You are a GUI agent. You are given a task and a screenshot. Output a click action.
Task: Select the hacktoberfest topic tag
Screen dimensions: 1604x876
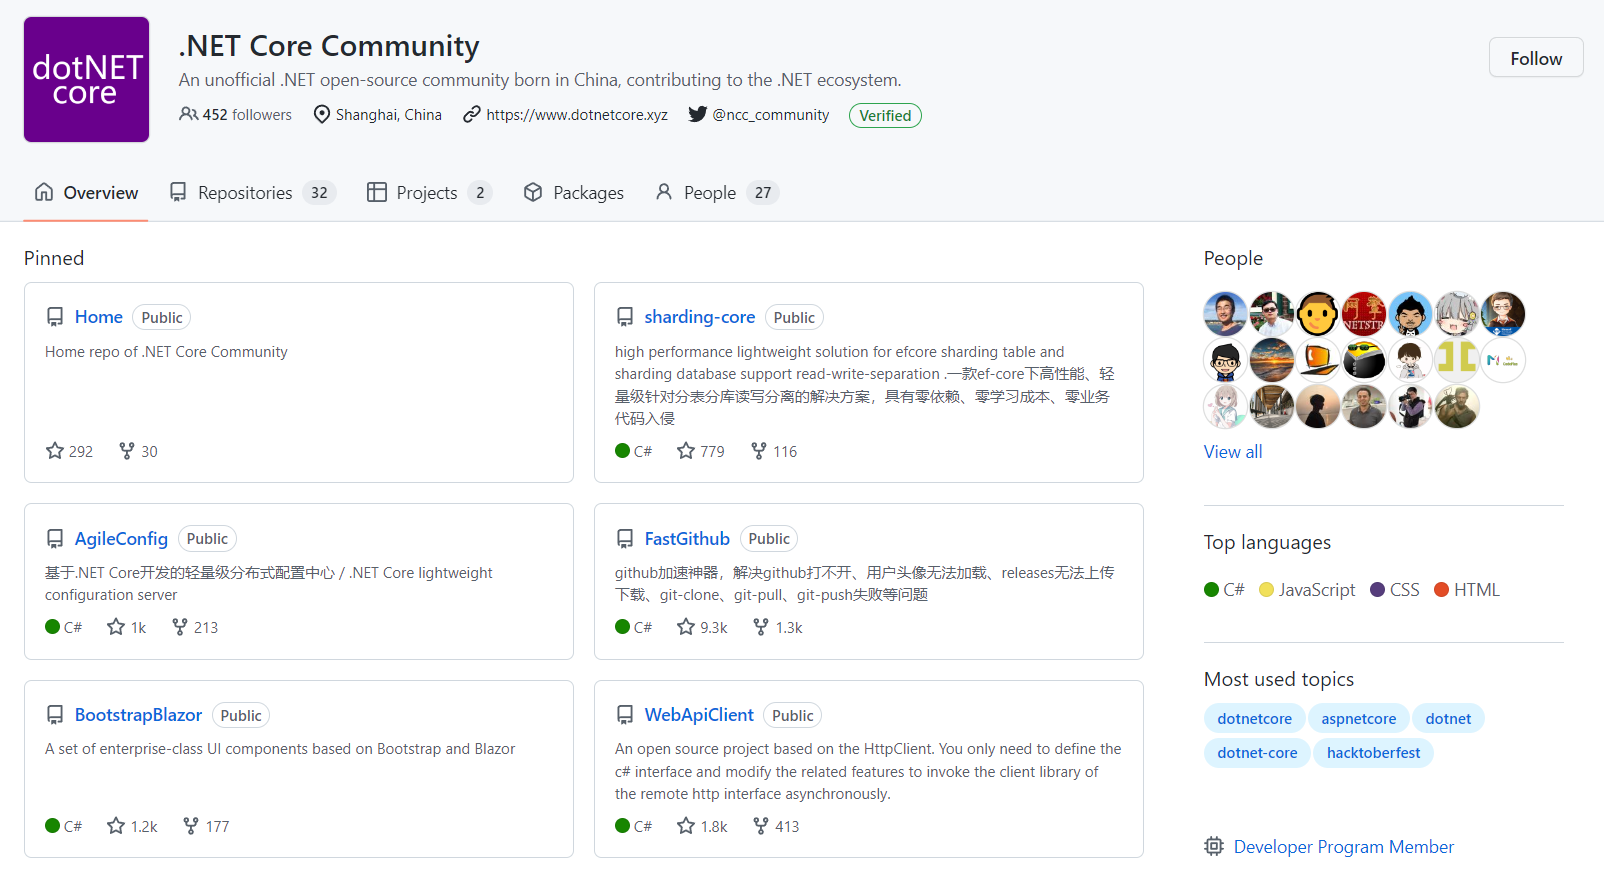1373,753
